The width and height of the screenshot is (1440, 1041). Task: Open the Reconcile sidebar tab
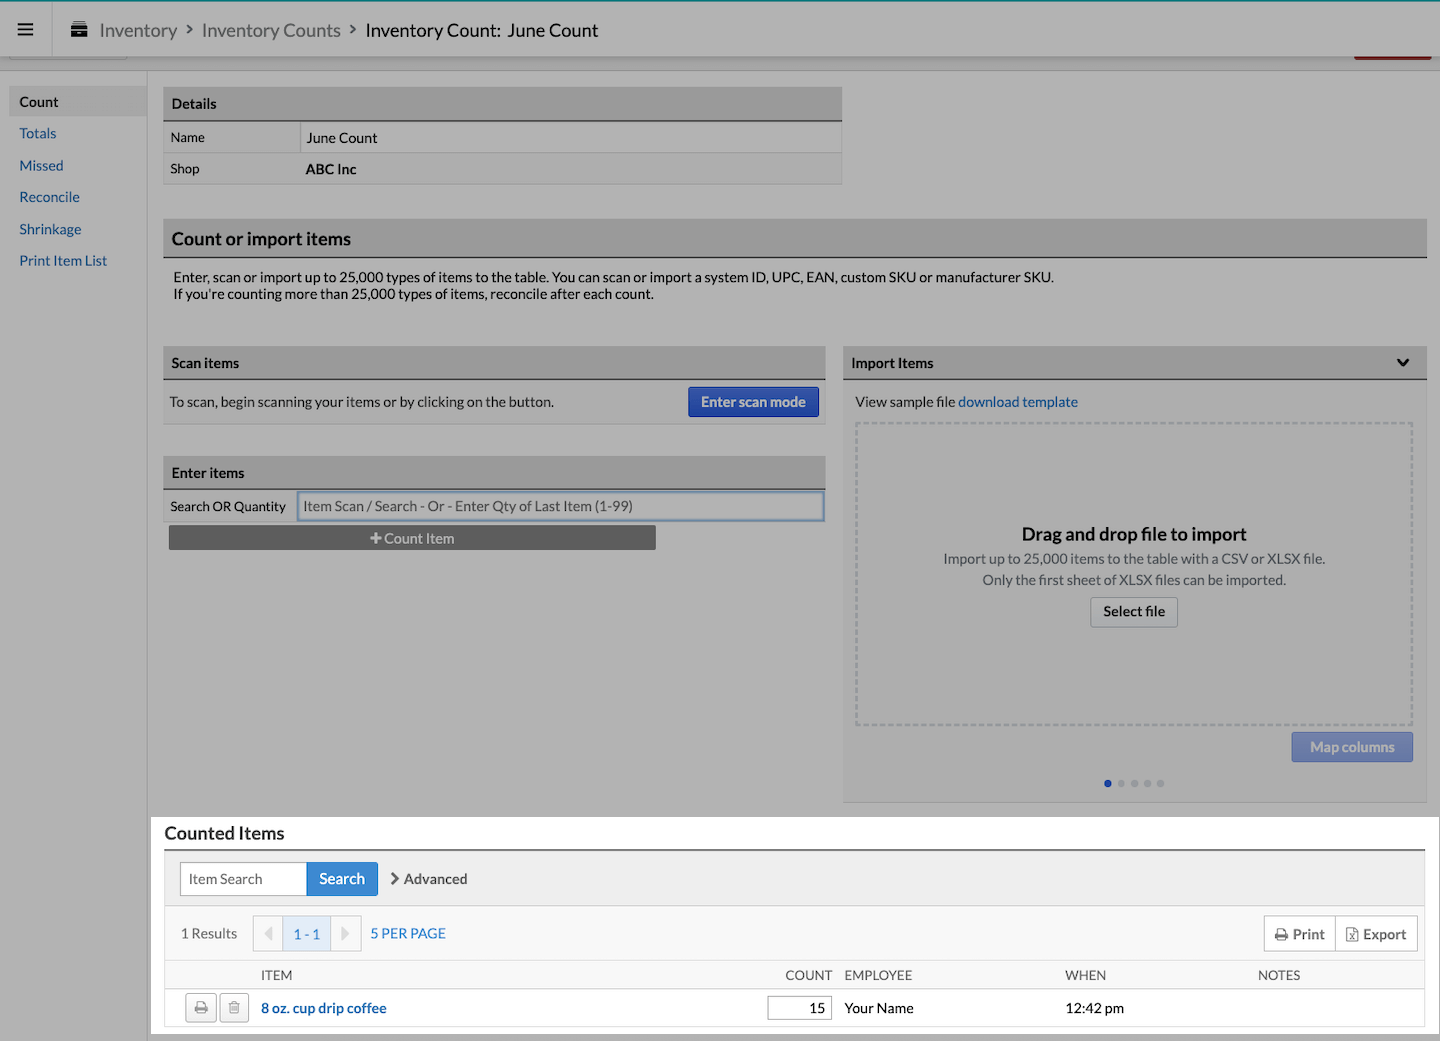(x=49, y=198)
